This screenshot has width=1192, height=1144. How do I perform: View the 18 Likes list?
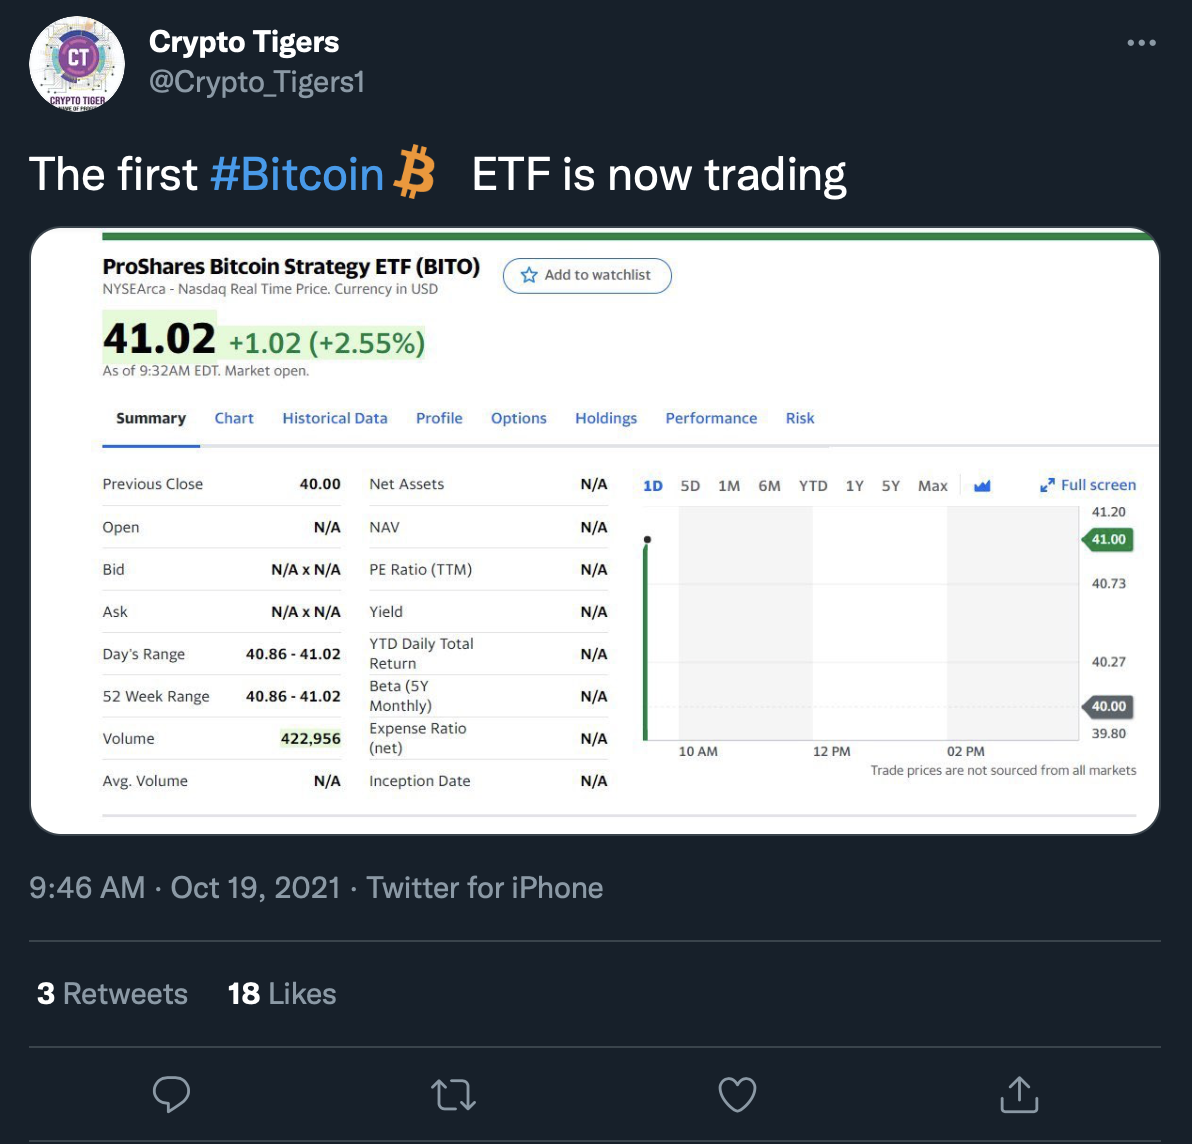pyautogui.click(x=282, y=993)
